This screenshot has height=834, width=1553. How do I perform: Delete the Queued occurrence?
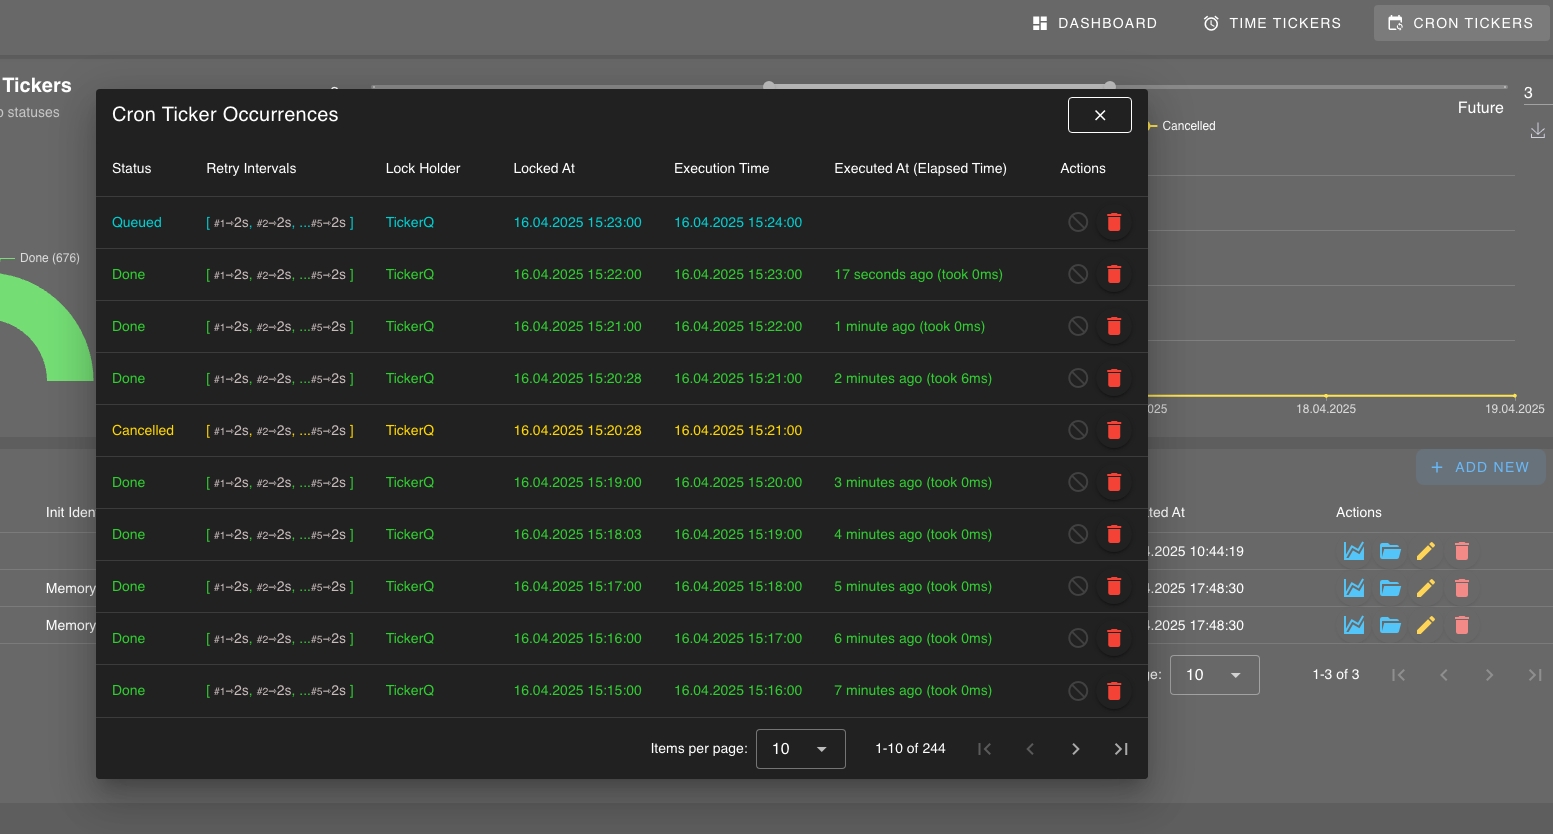[x=1114, y=222]
